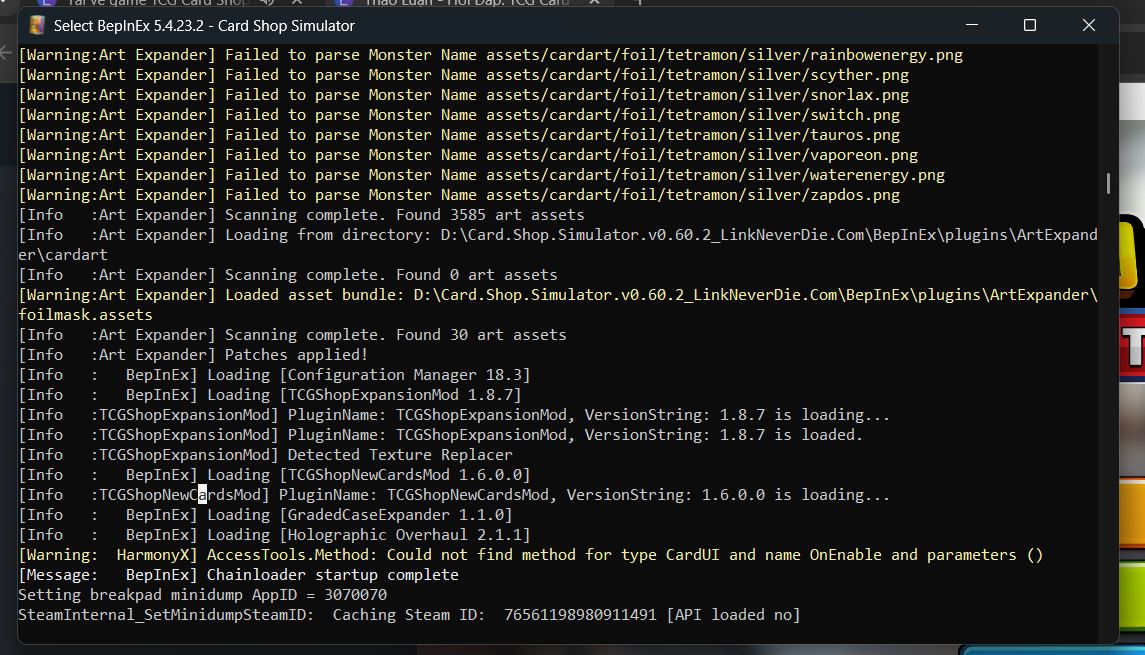Click the 'Caching Steam ID' output line

point(409,615)
